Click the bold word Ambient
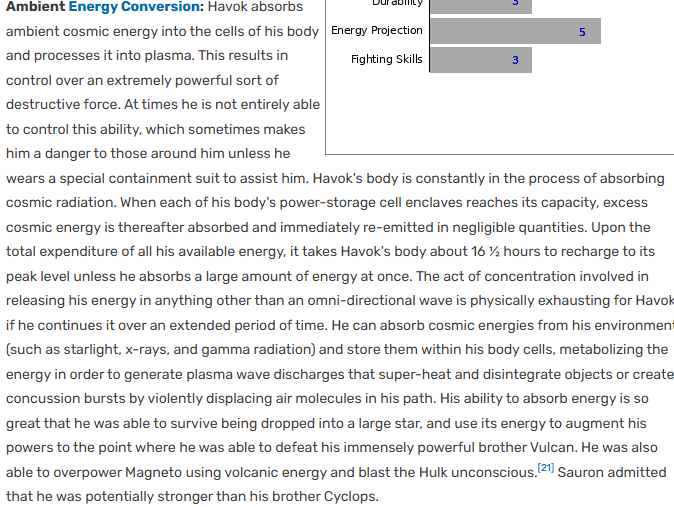The image size is (674, 507). [36, 6]
